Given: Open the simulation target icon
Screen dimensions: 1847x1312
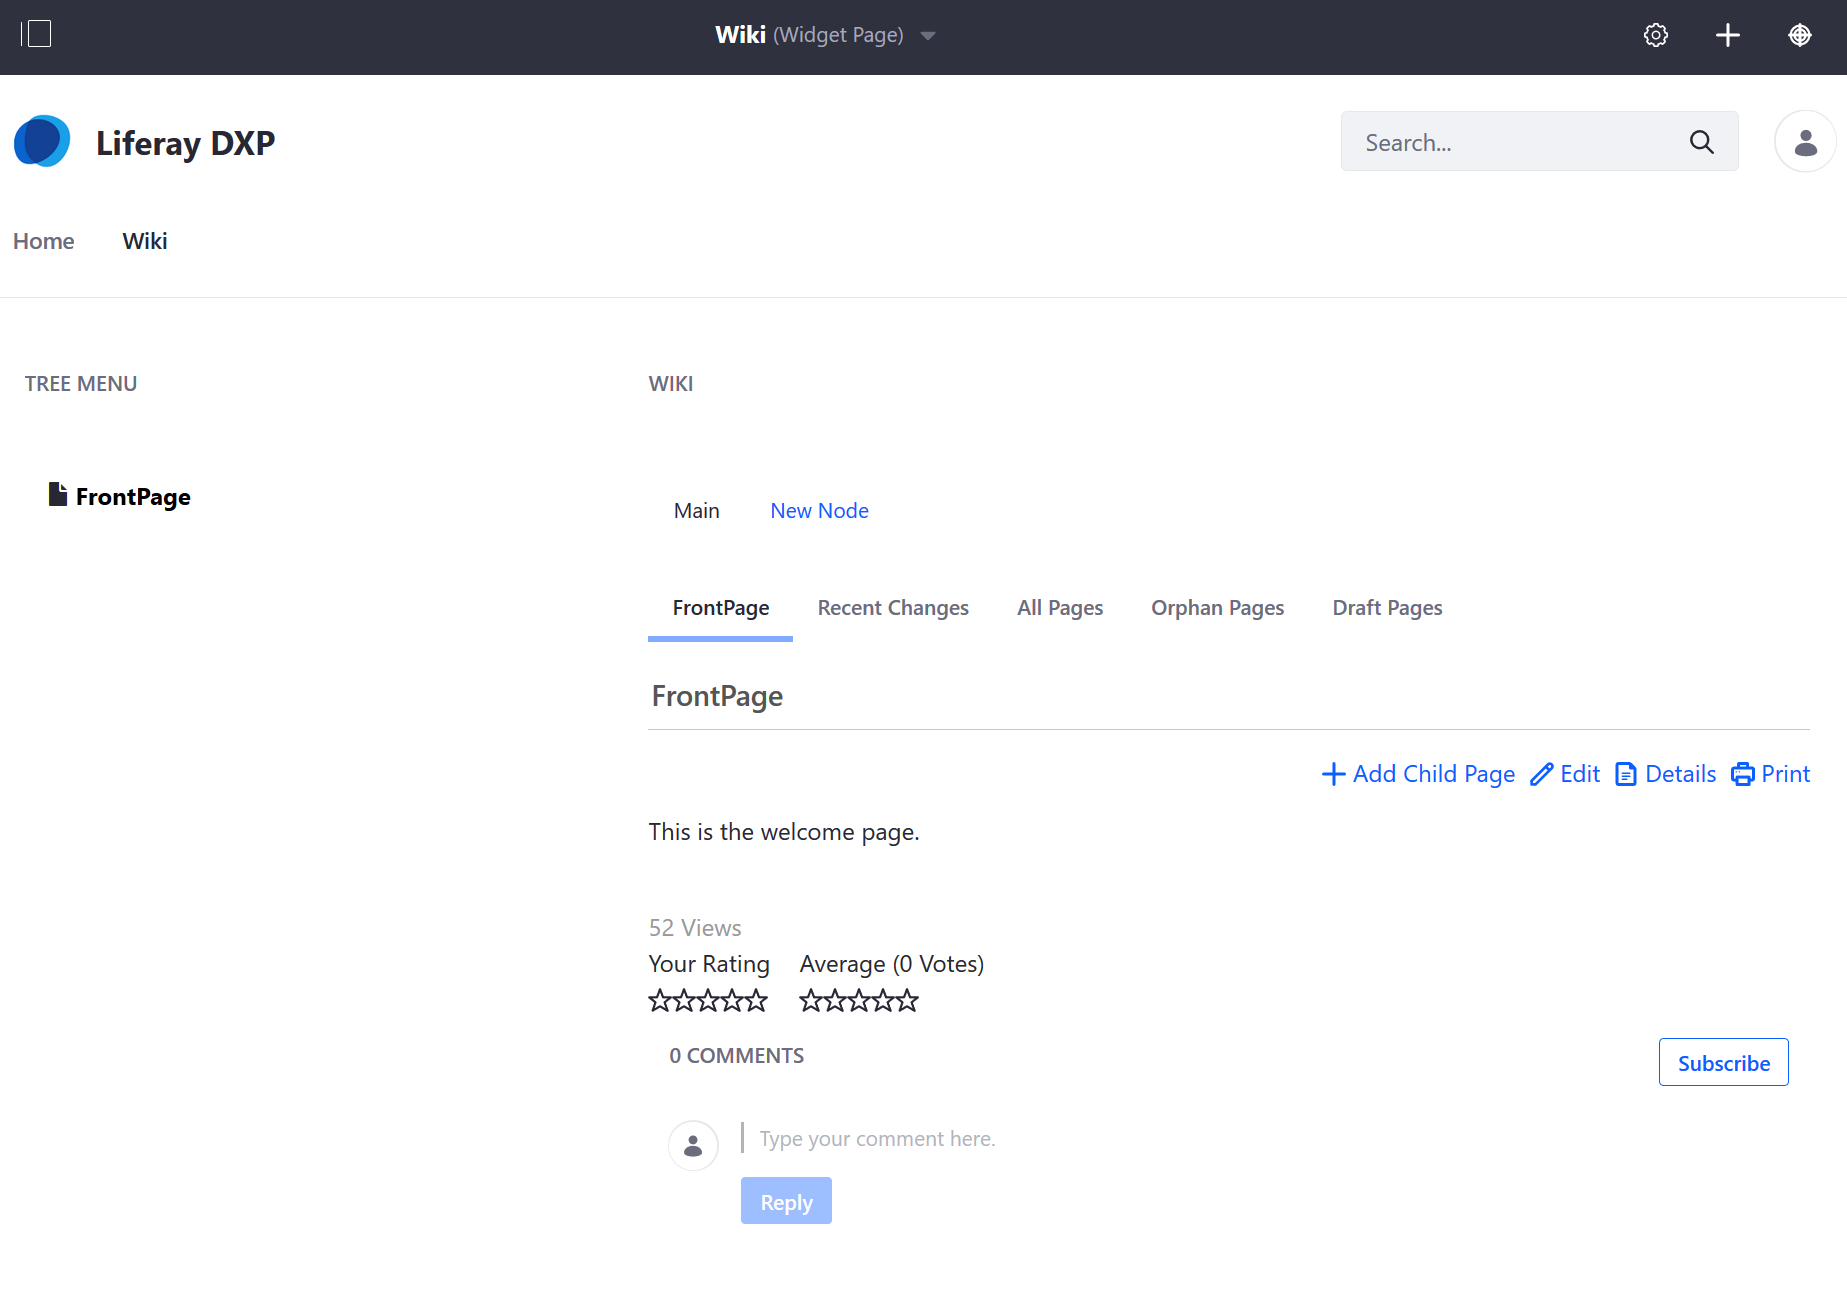Looking at the screenshot, I should tap(1800, 36).
